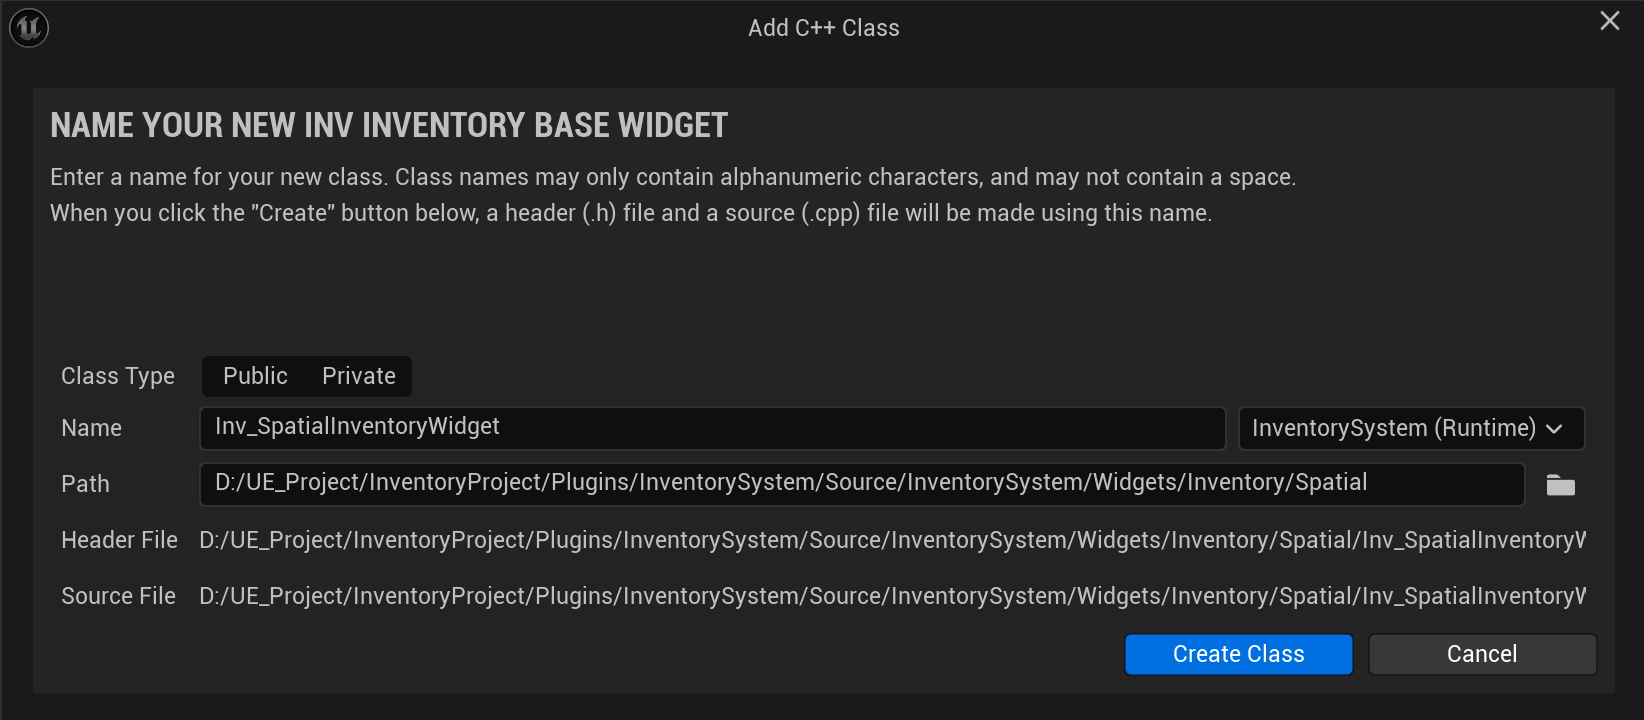Focus the class Name text field
The height and width of the screenshot is (720, 1644).
pyautogui.click(x=712, y=428)
